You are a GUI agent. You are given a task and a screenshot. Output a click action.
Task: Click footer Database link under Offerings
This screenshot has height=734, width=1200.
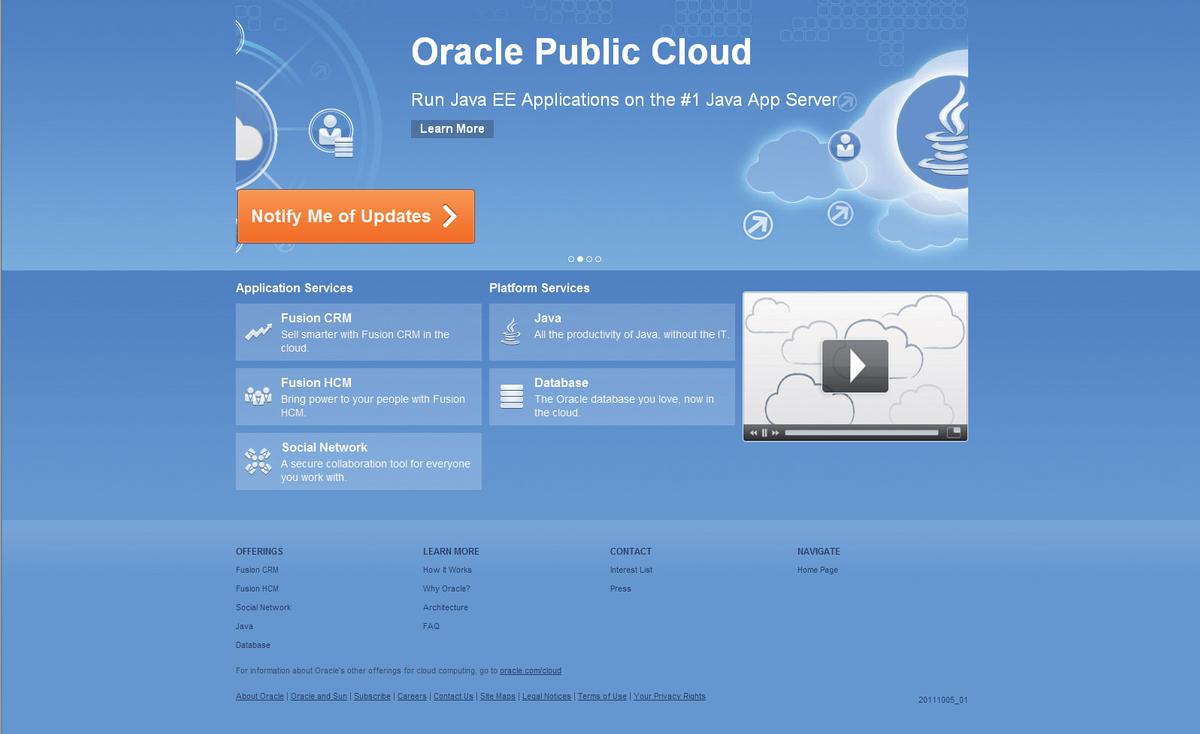[x=253, y=645]
